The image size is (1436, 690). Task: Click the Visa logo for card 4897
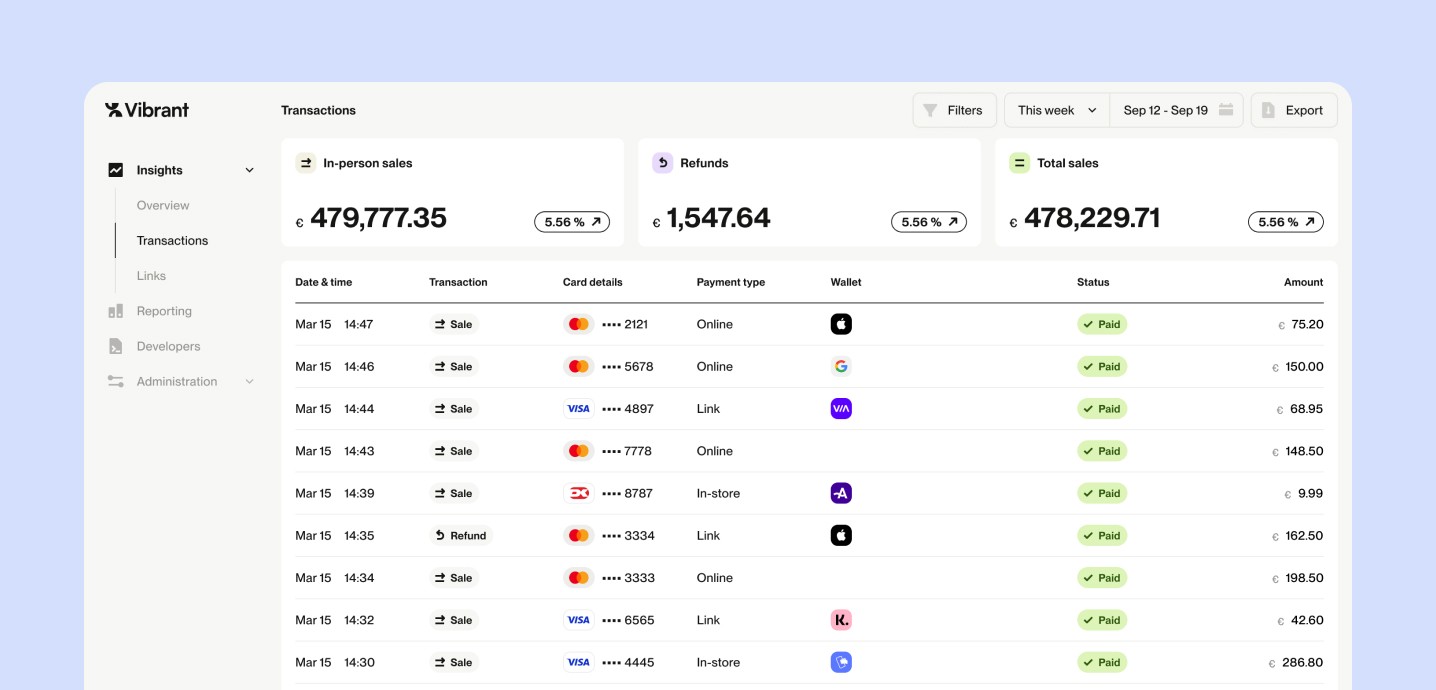(579, 408)
